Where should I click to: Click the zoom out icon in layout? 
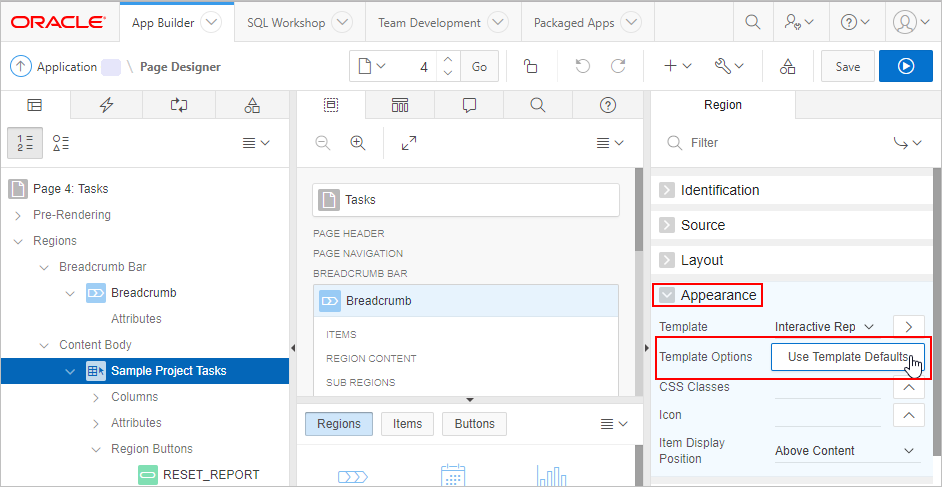(x=323, y=143)
